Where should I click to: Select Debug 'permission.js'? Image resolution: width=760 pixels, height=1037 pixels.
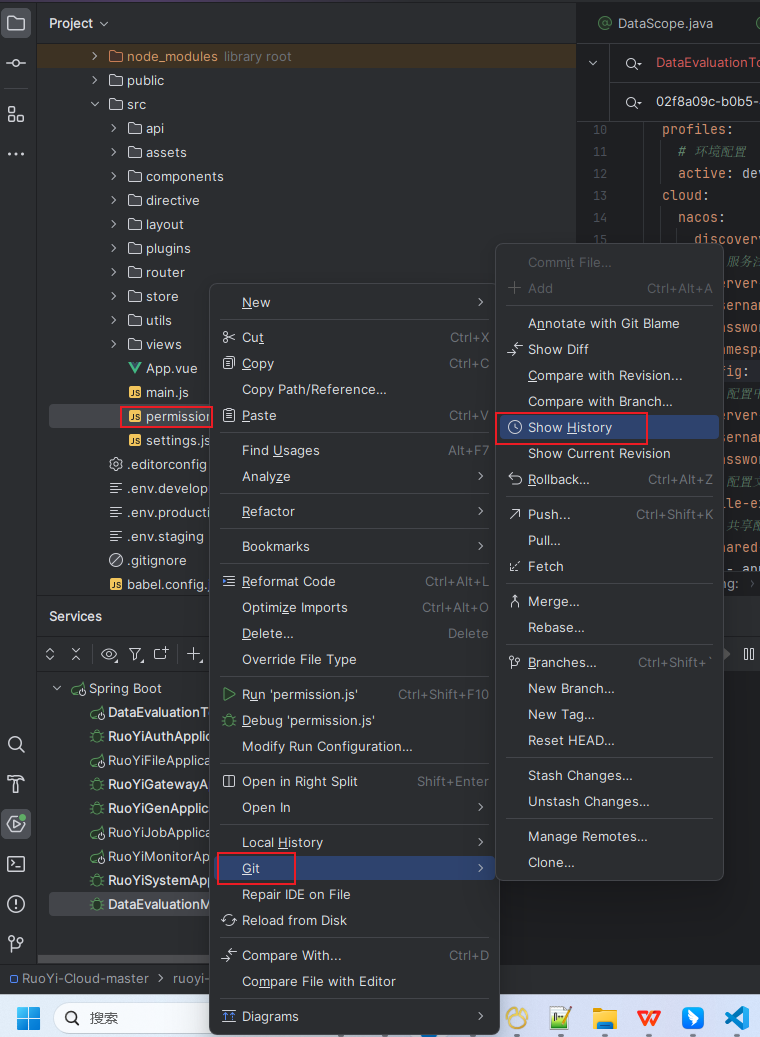coord(354,720)
